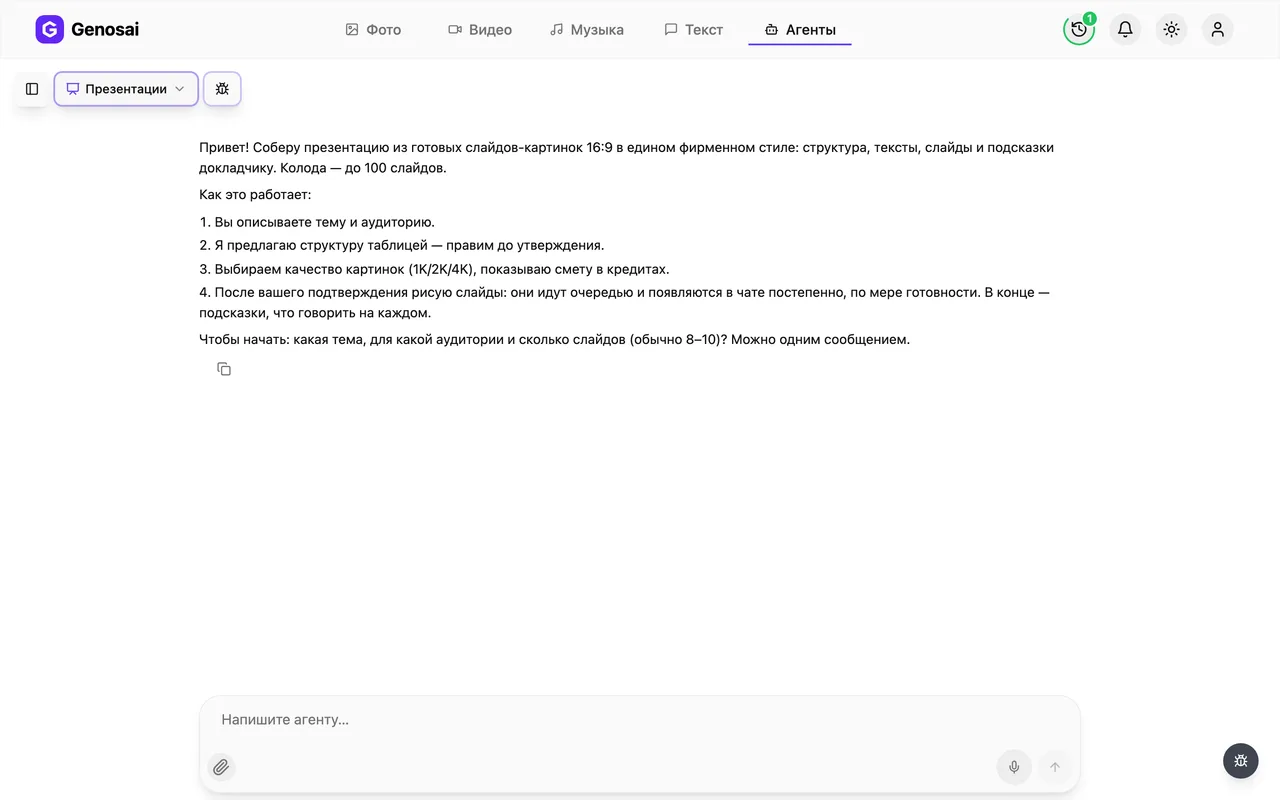Viewport: 1280px width, 800px height.
Task: Focus the Напишите агенту input field
Action: point(640,720)
